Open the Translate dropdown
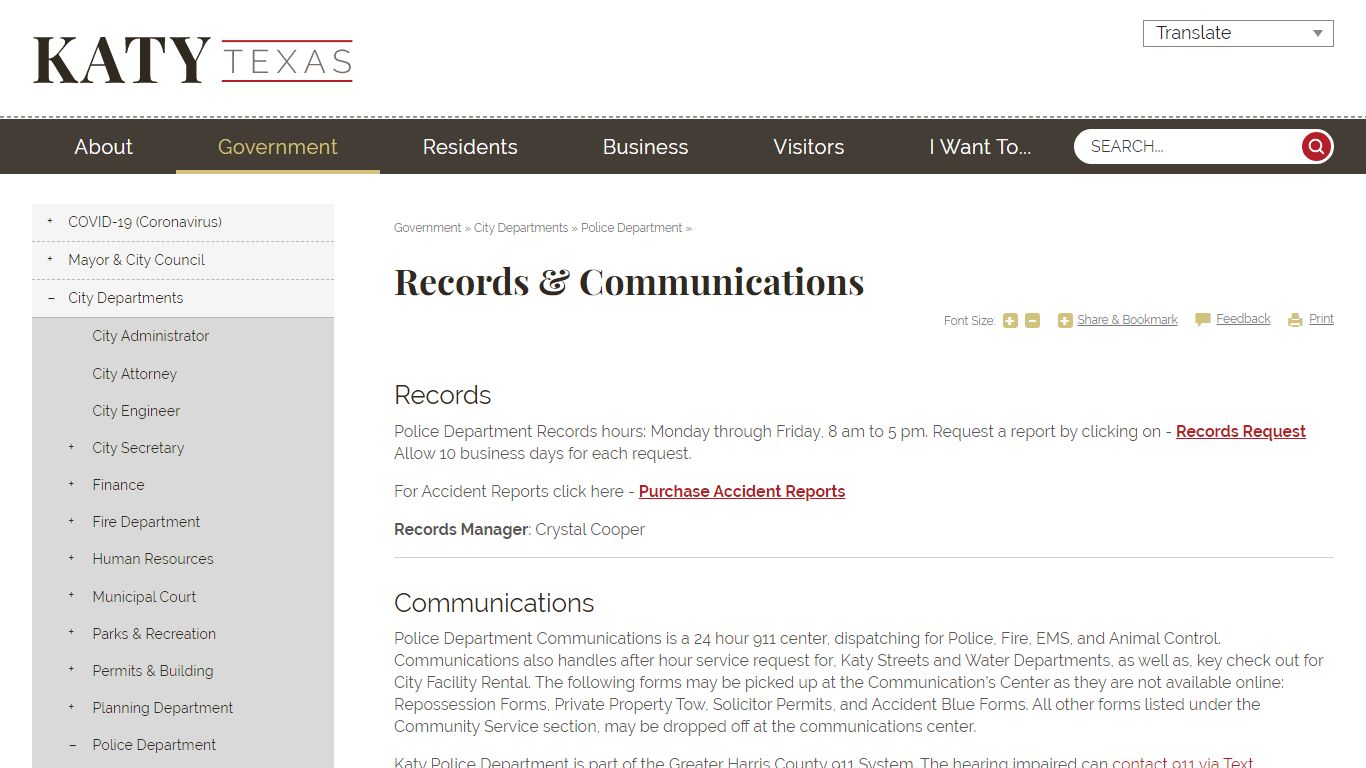This screenshot has width=1366, height=768. coord(1238,33)
